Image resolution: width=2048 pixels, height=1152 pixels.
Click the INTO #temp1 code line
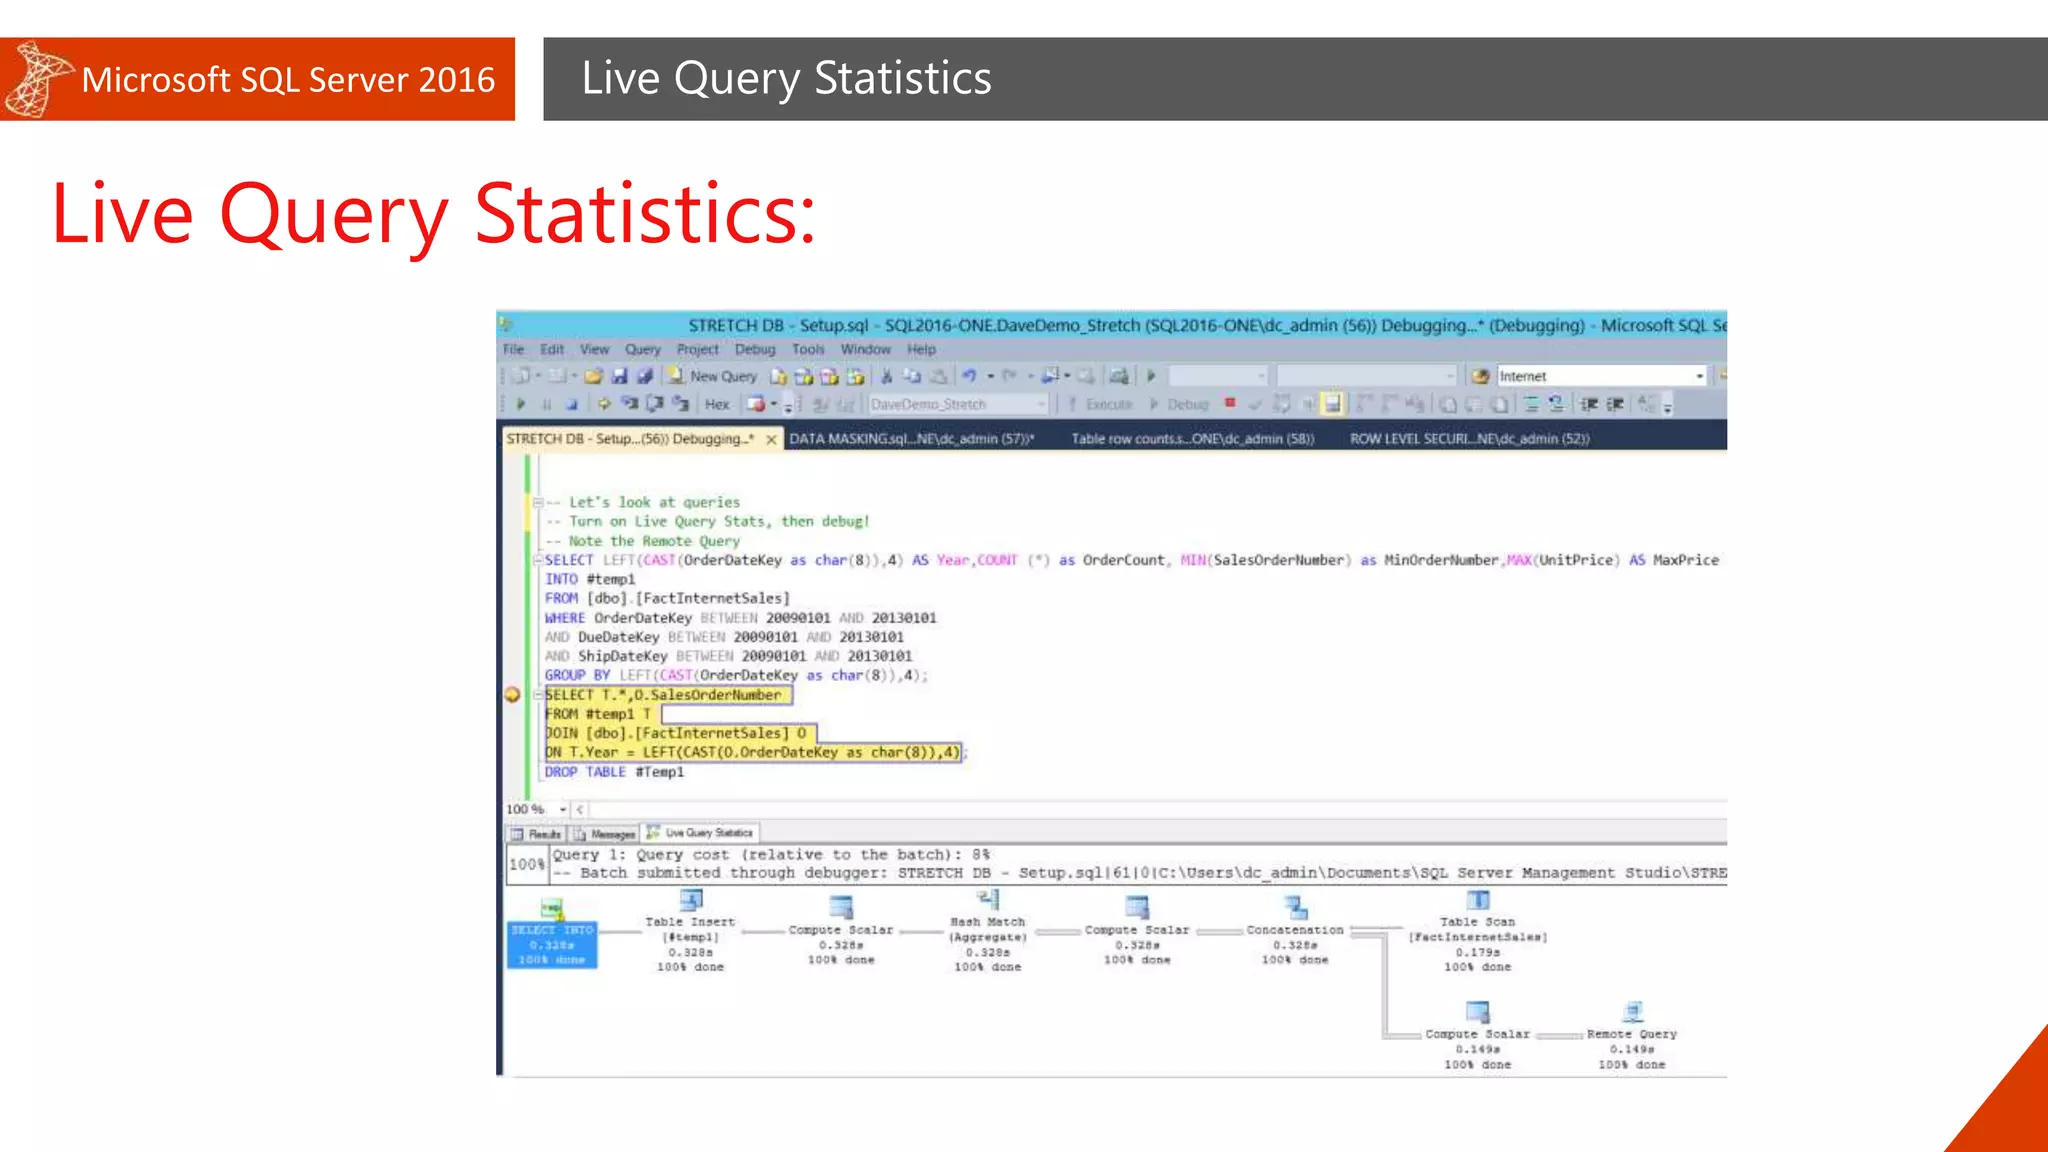[590, 579]
